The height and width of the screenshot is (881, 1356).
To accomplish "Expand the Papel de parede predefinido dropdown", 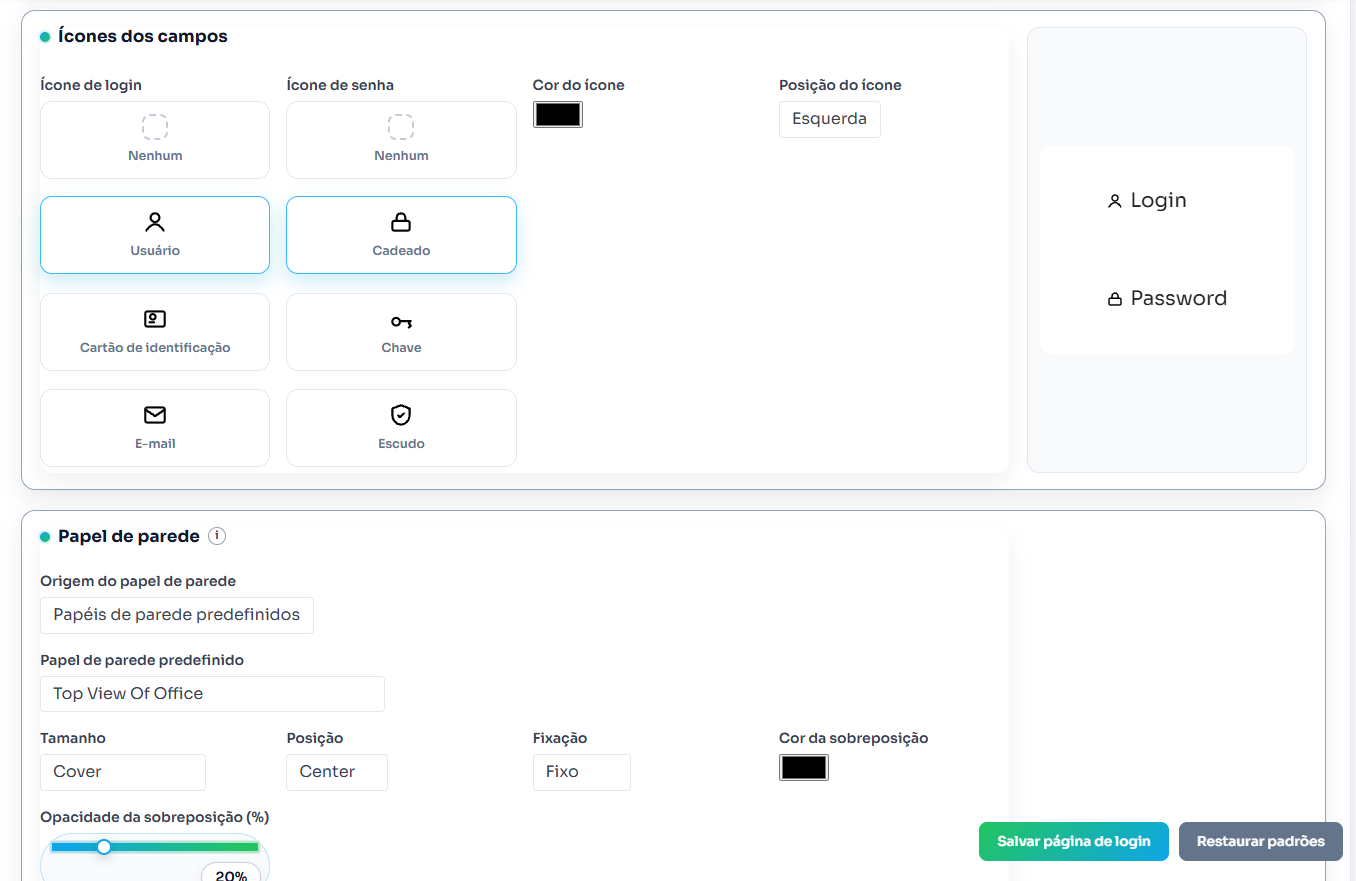I will (x=212, y=694).
